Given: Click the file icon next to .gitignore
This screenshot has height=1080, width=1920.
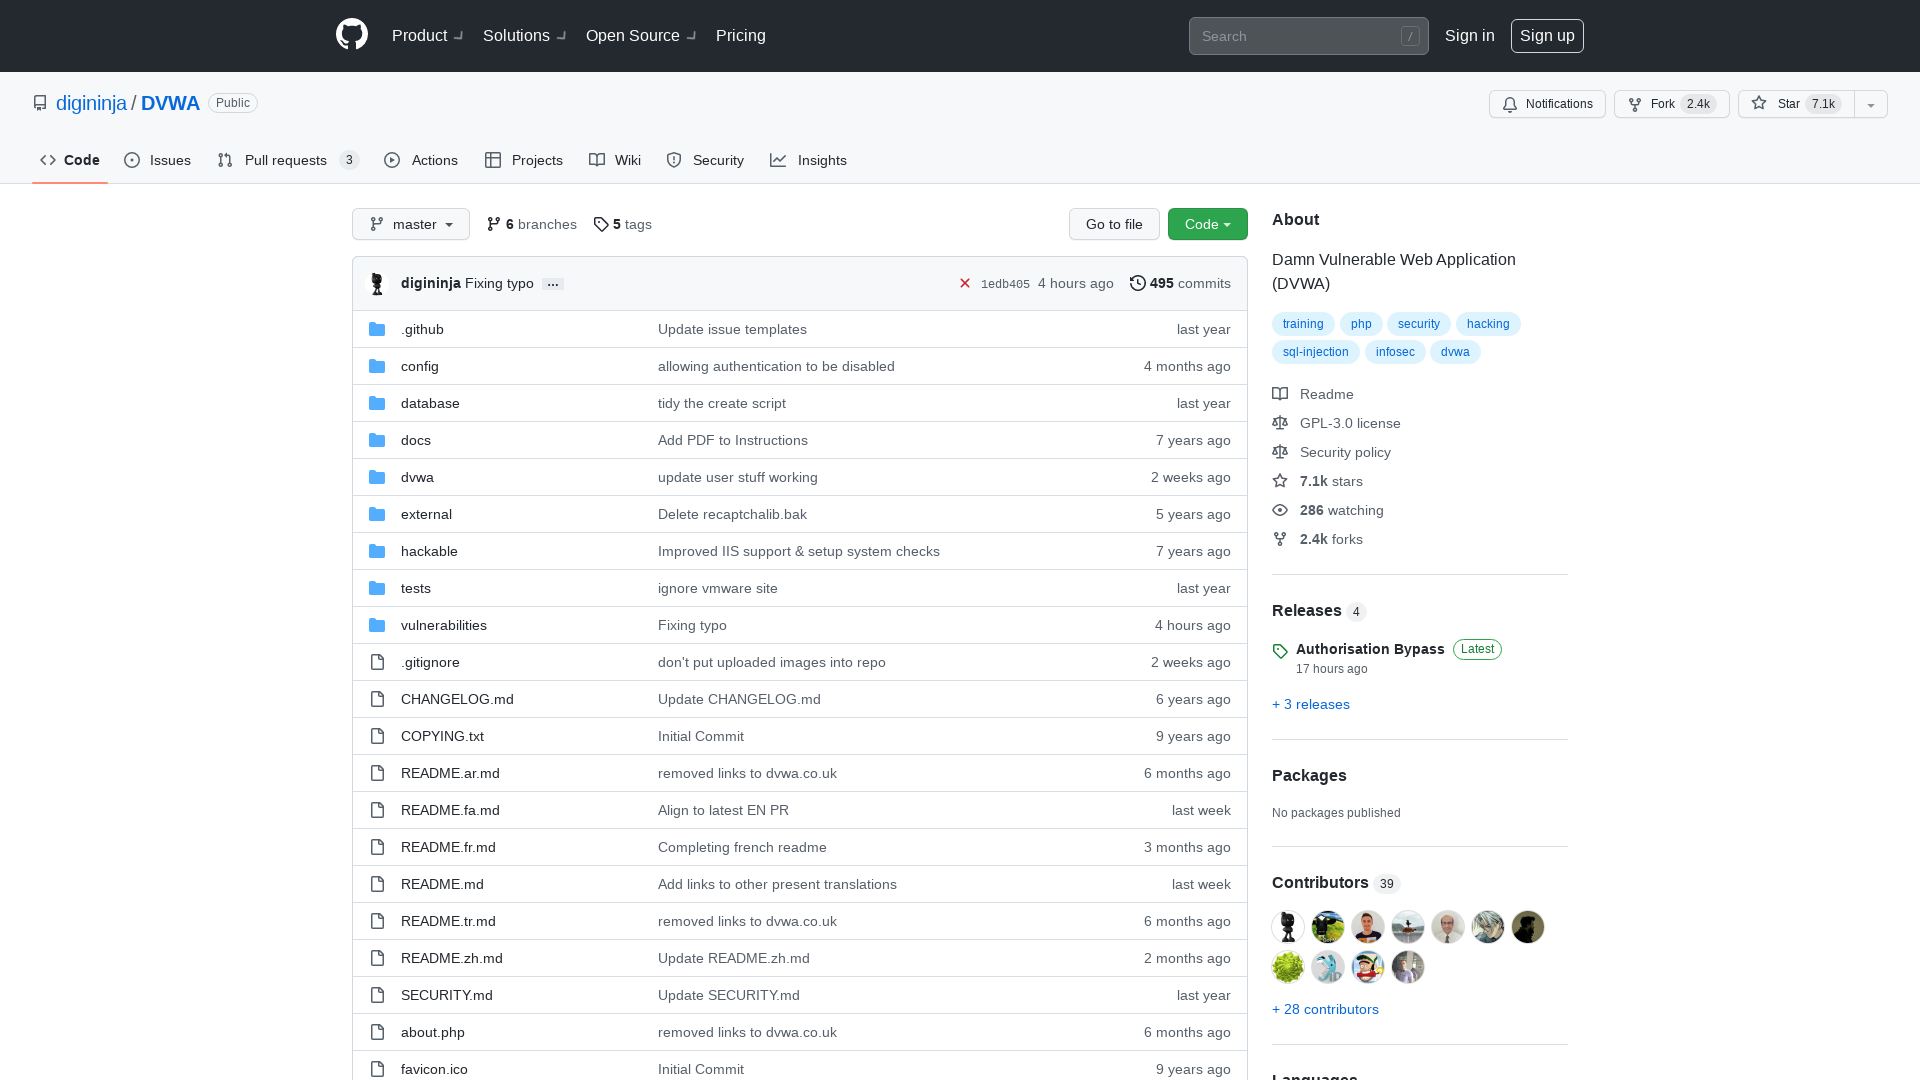Looking at the screenshot, I should tap(377, 663).
